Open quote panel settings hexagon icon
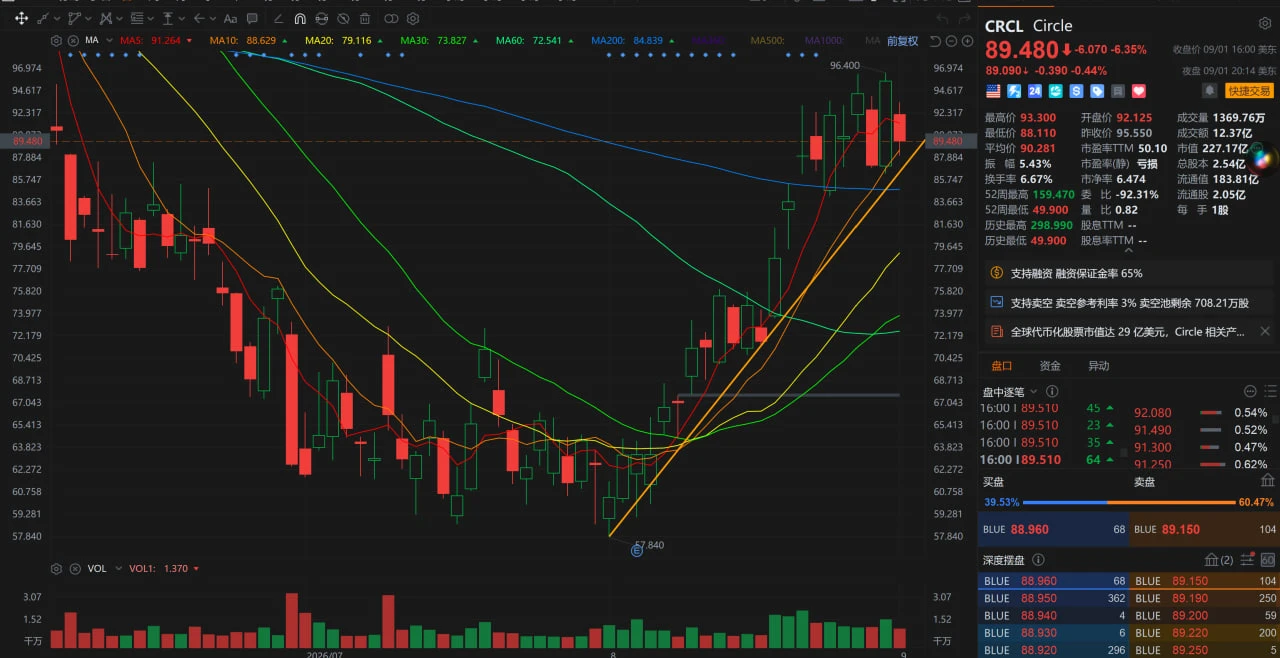The image size is (1280, 658). pyautogui.click(x=1264, y=24)
